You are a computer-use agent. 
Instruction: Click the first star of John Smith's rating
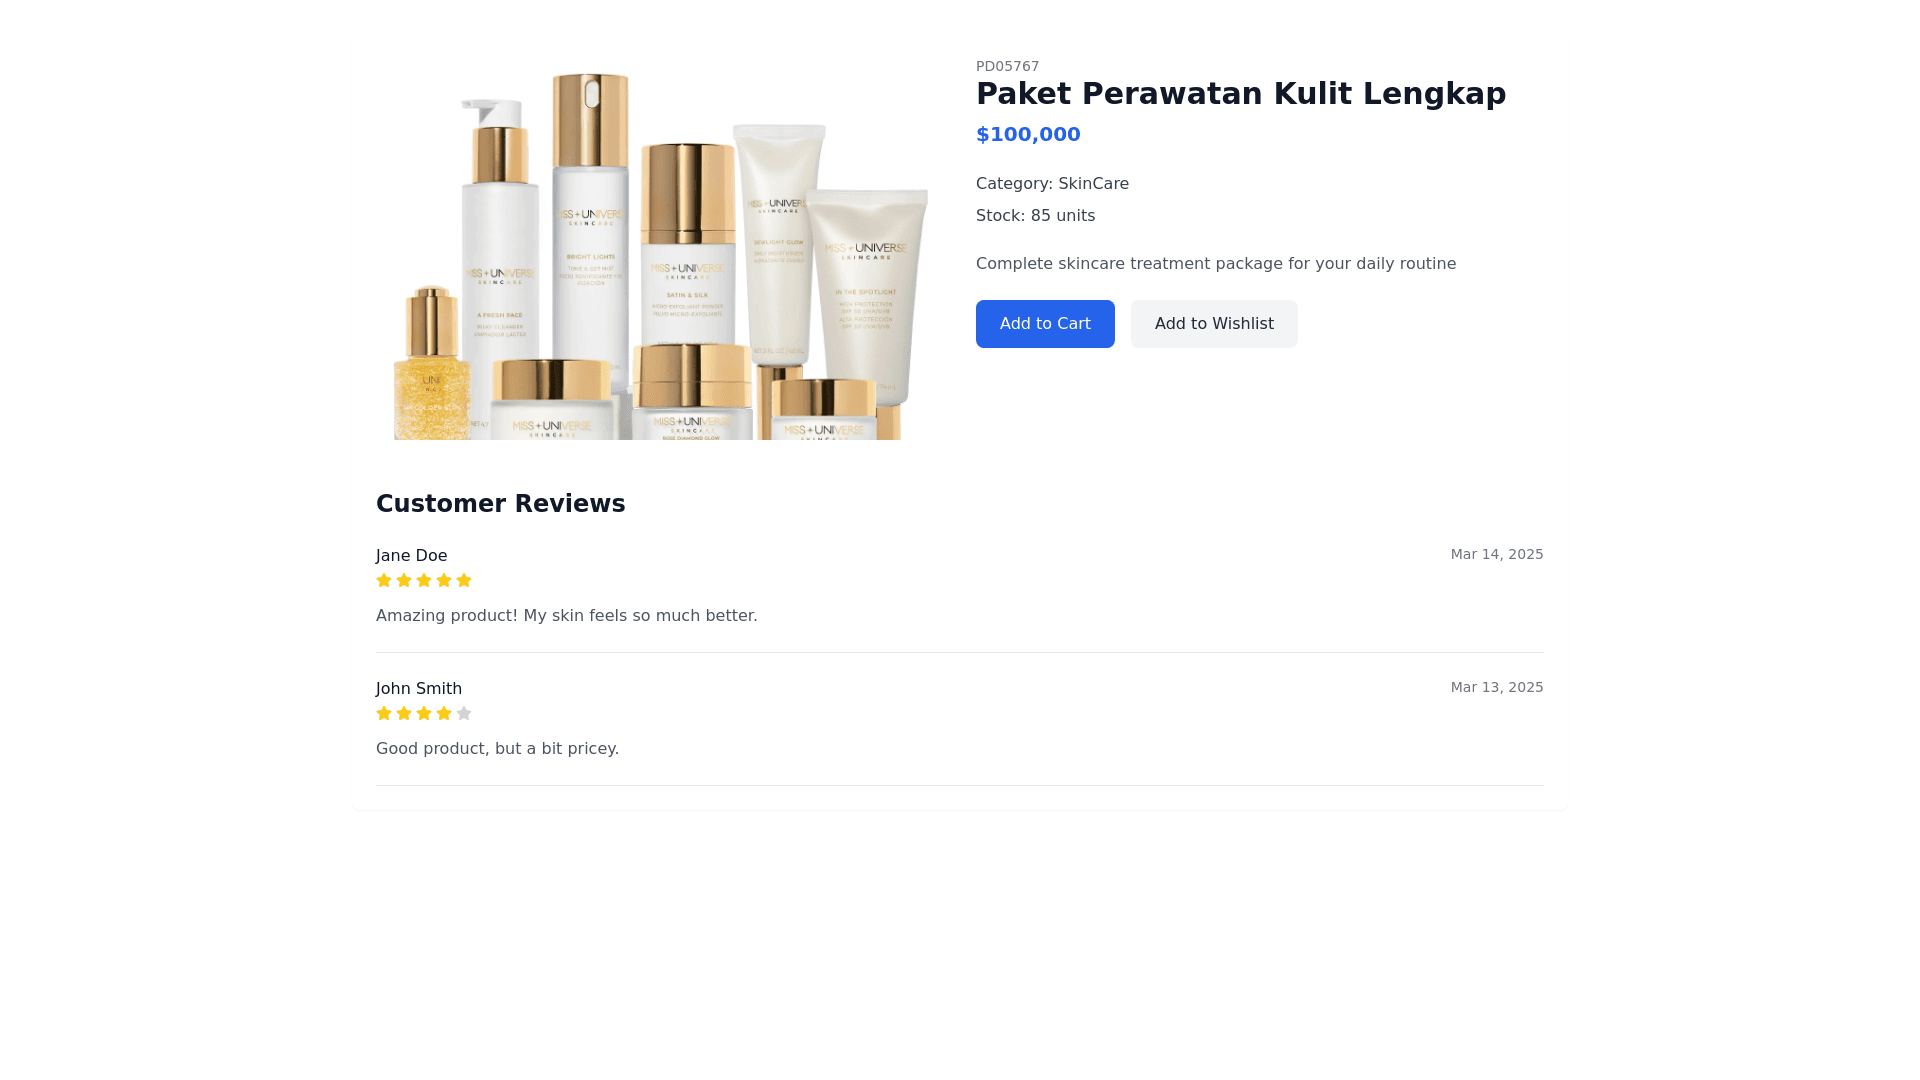[x=384, y=714]
